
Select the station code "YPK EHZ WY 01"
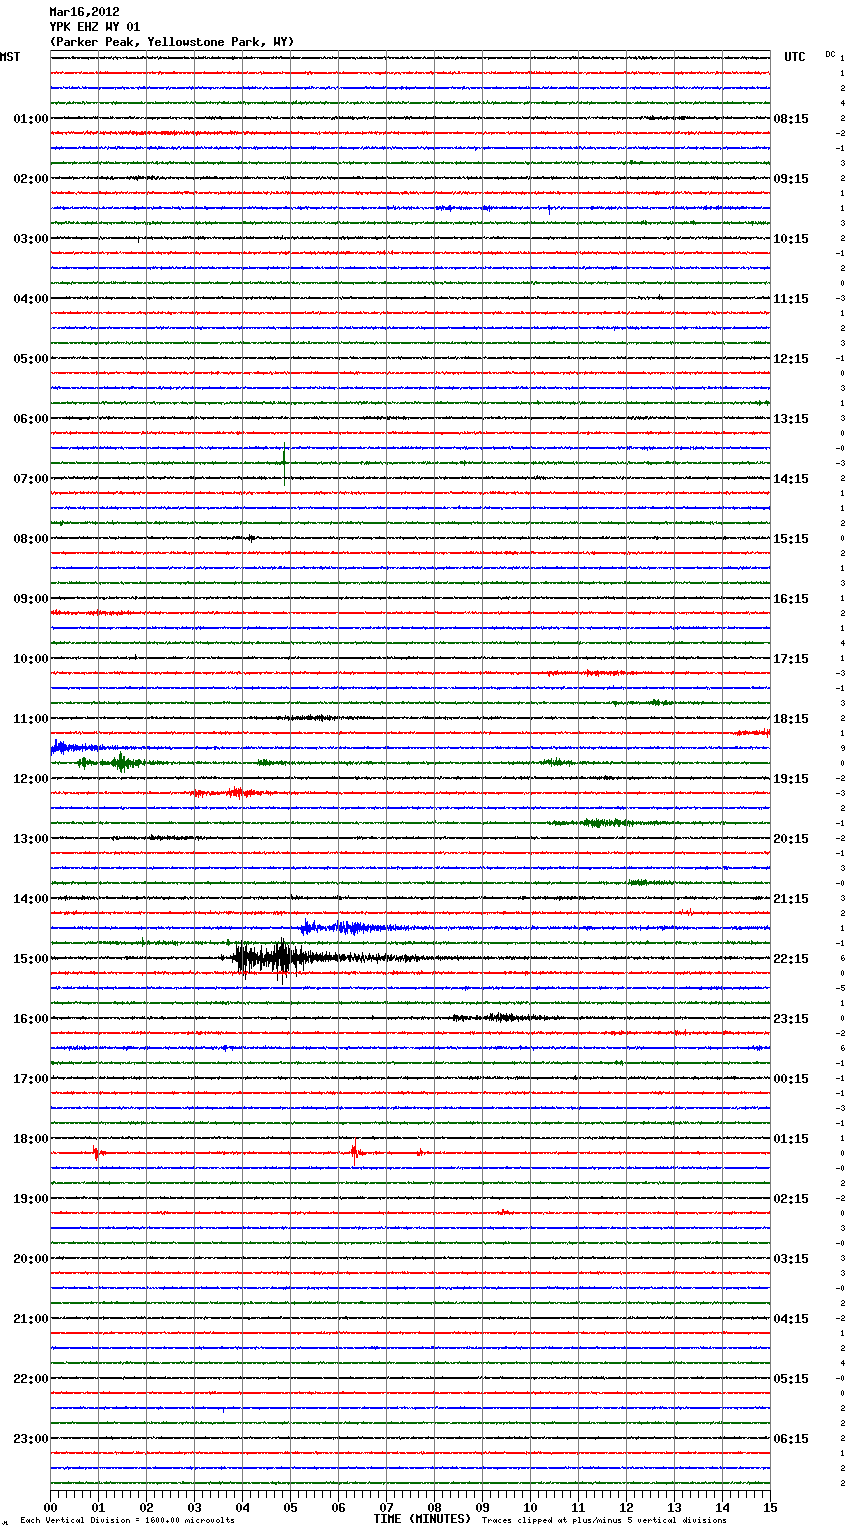pos(95,27)
